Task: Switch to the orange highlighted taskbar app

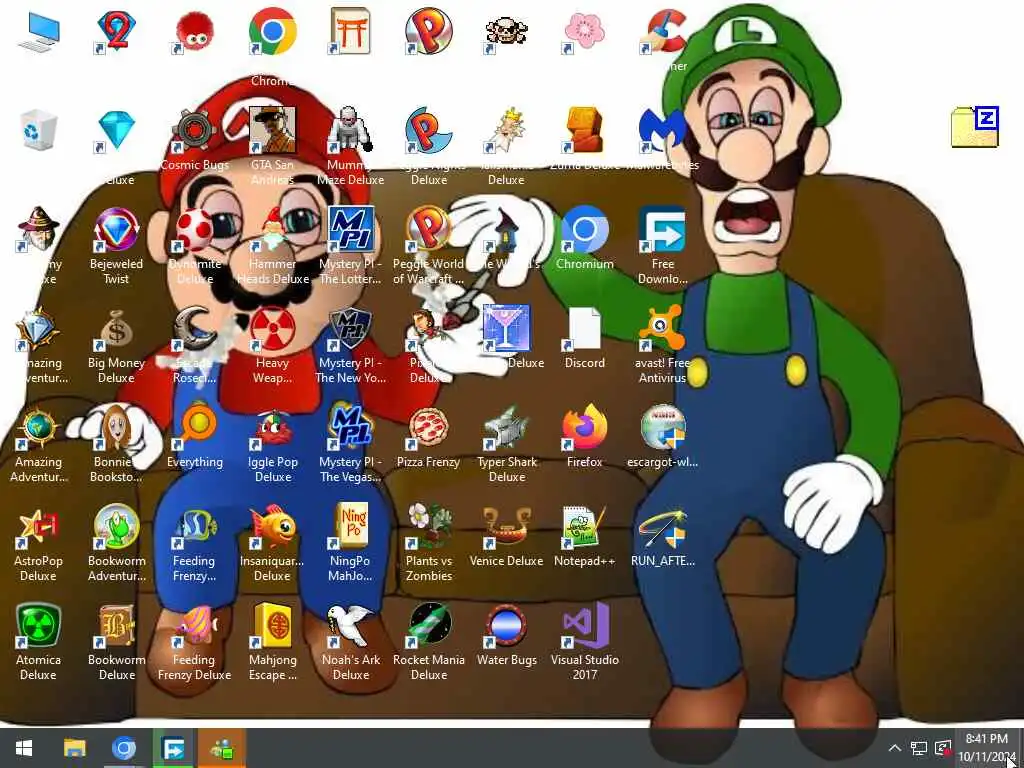Action: 222,748
